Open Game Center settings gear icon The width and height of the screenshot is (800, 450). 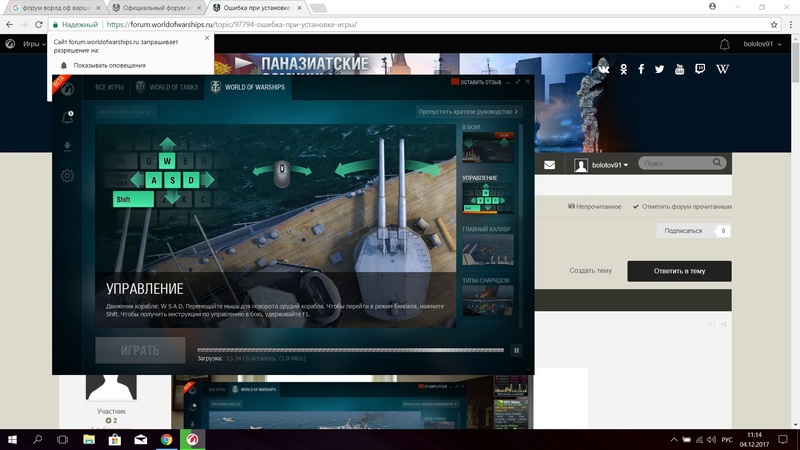point(67,176)
